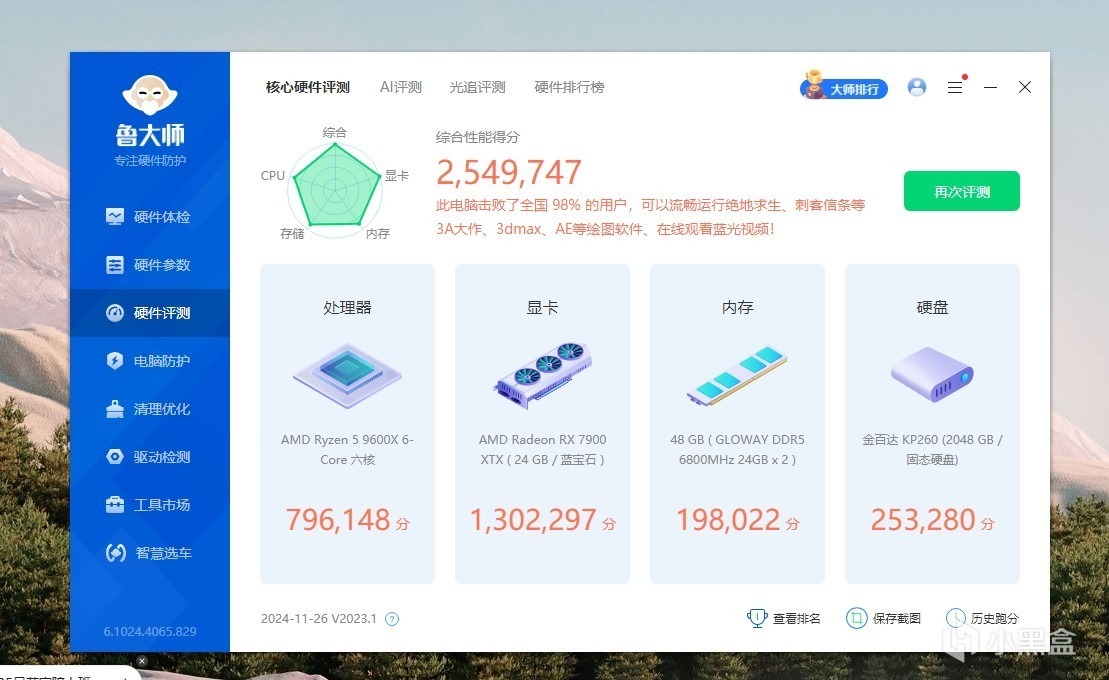Click the 硬盘 card title
The width and height of the screenshot is (1109, 680).
(932, 308)
